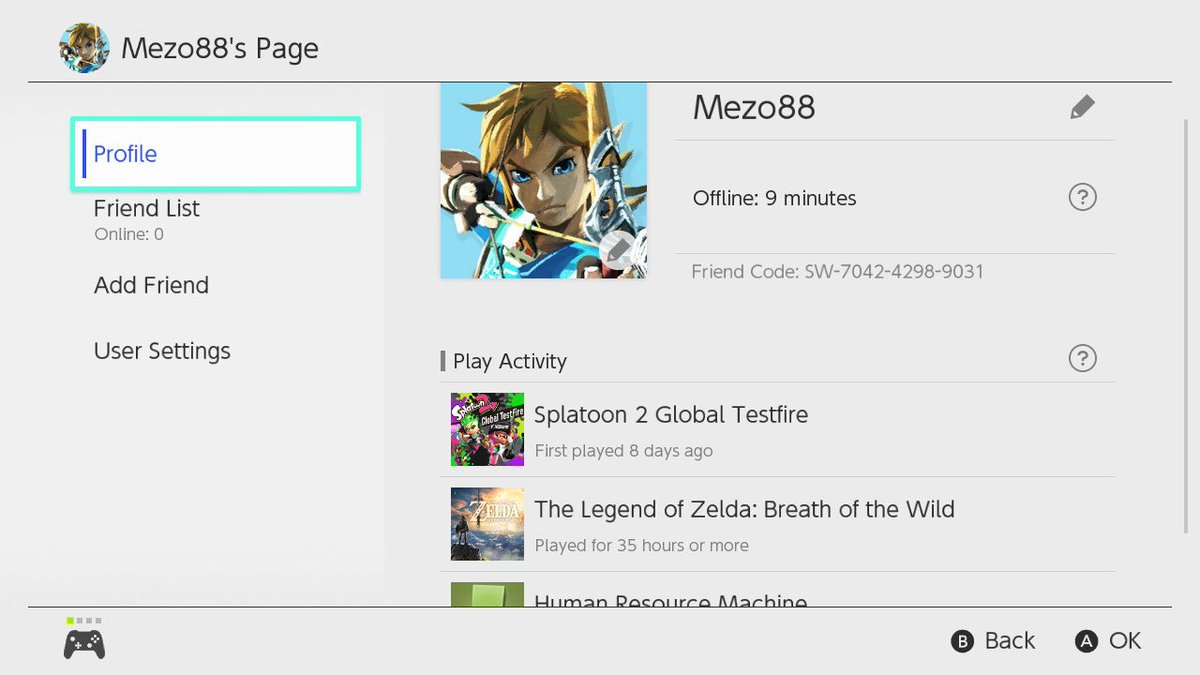Click the pencil icon beside the Mezo88 nickname
The height and width of the screenshot is (675, 1200).
[x=1082, y=107]
